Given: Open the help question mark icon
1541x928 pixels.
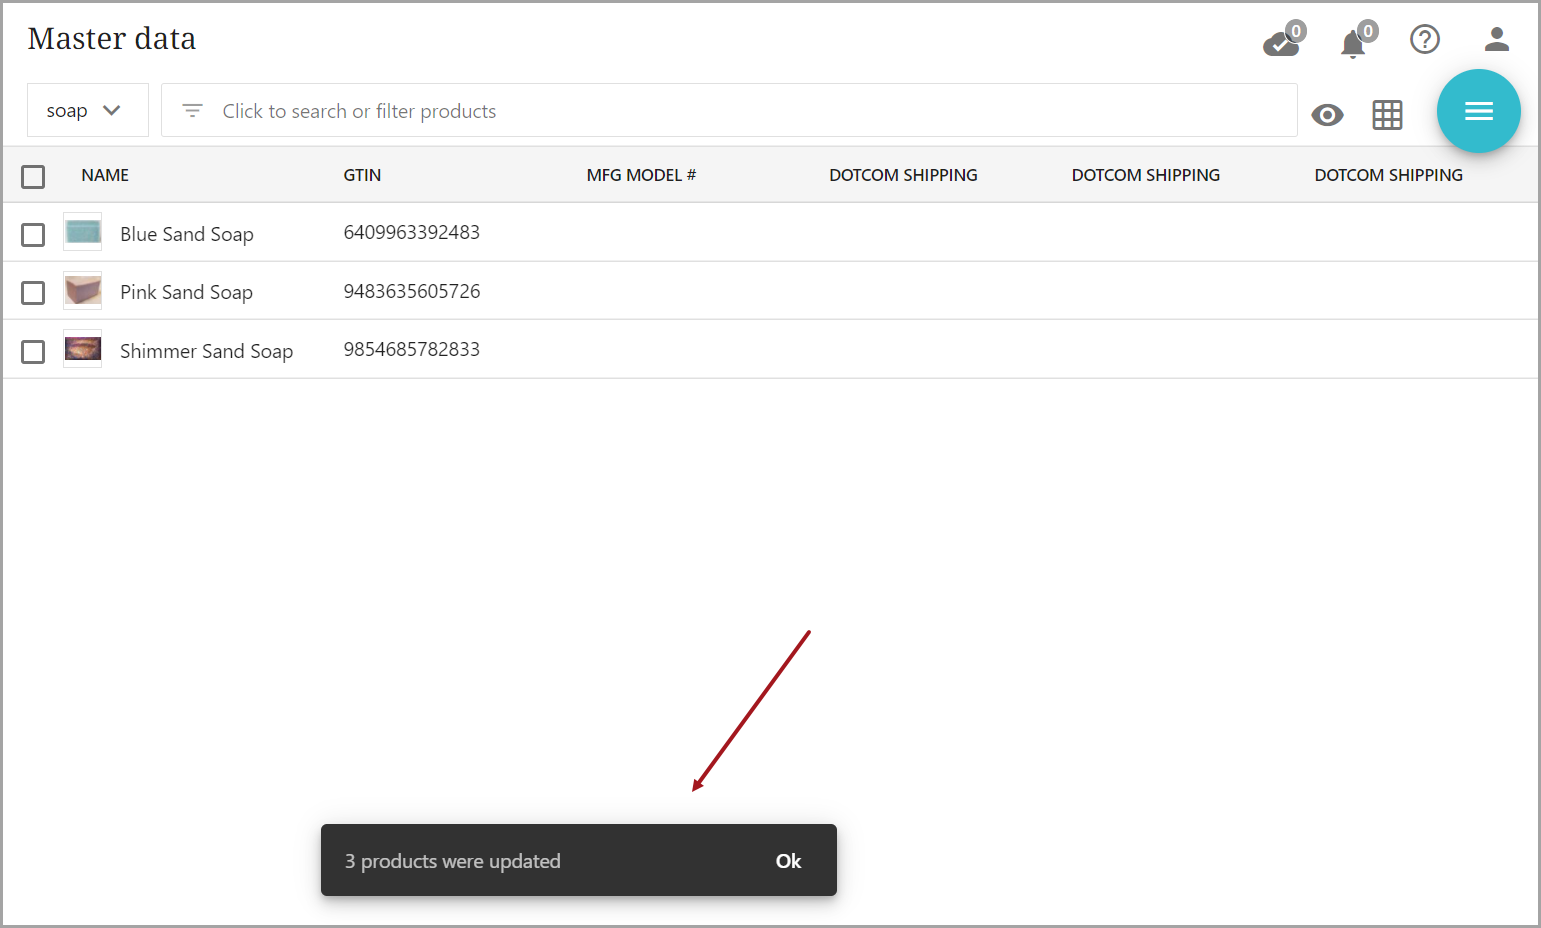Looking at the screenshot, I should 1424,40.
